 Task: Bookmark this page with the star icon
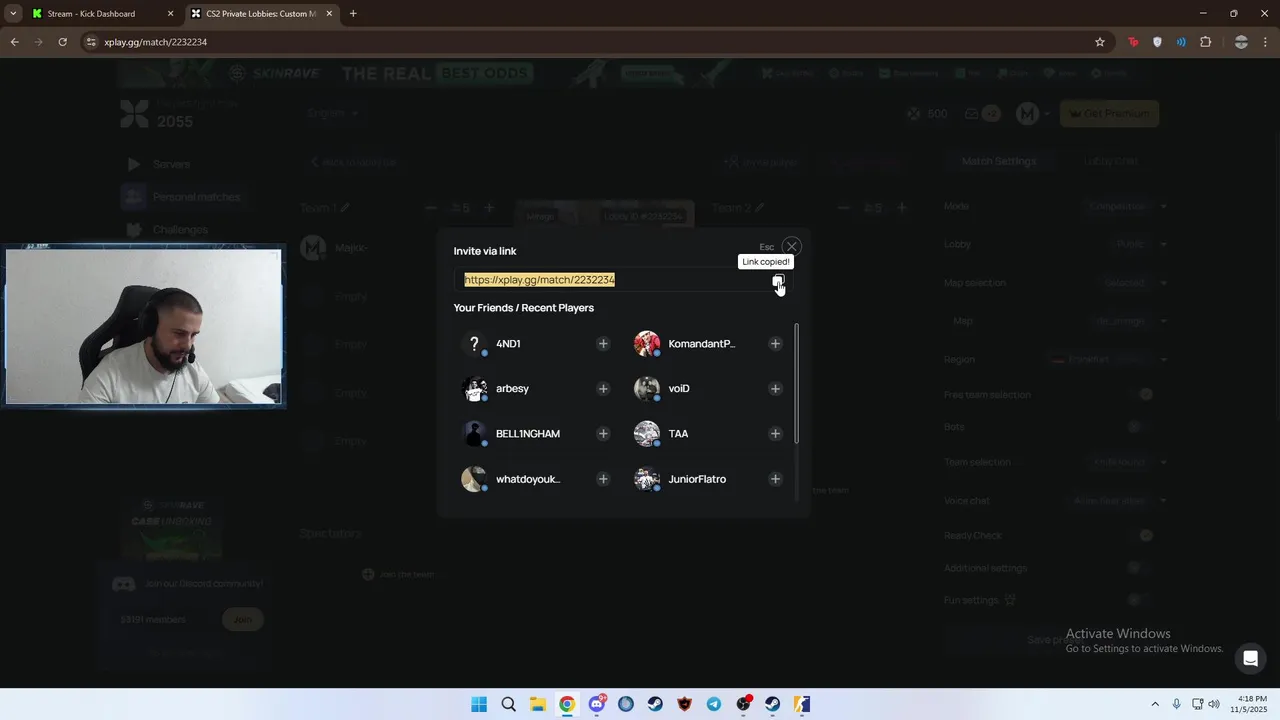[x=1100, y=42]
